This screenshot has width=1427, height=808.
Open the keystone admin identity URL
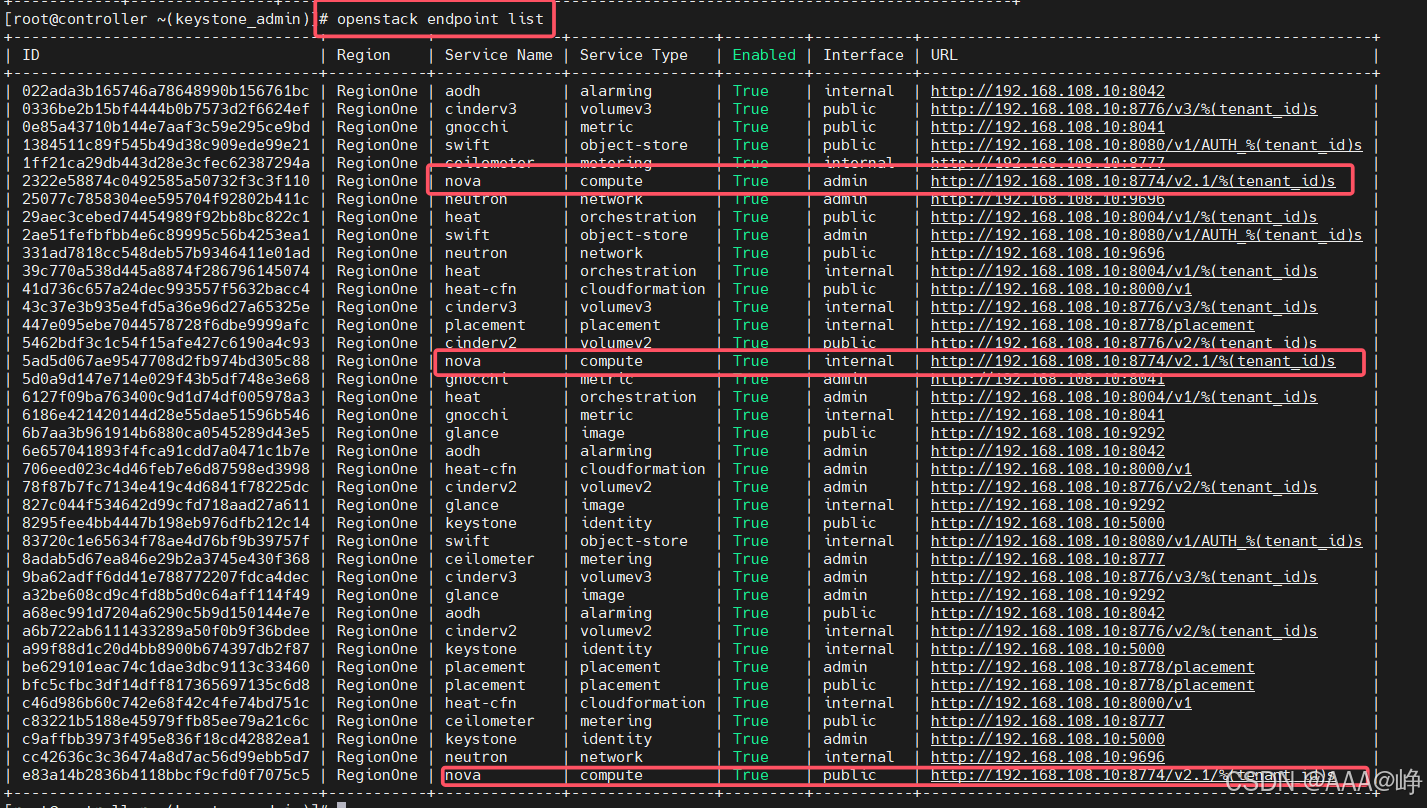1048,739
